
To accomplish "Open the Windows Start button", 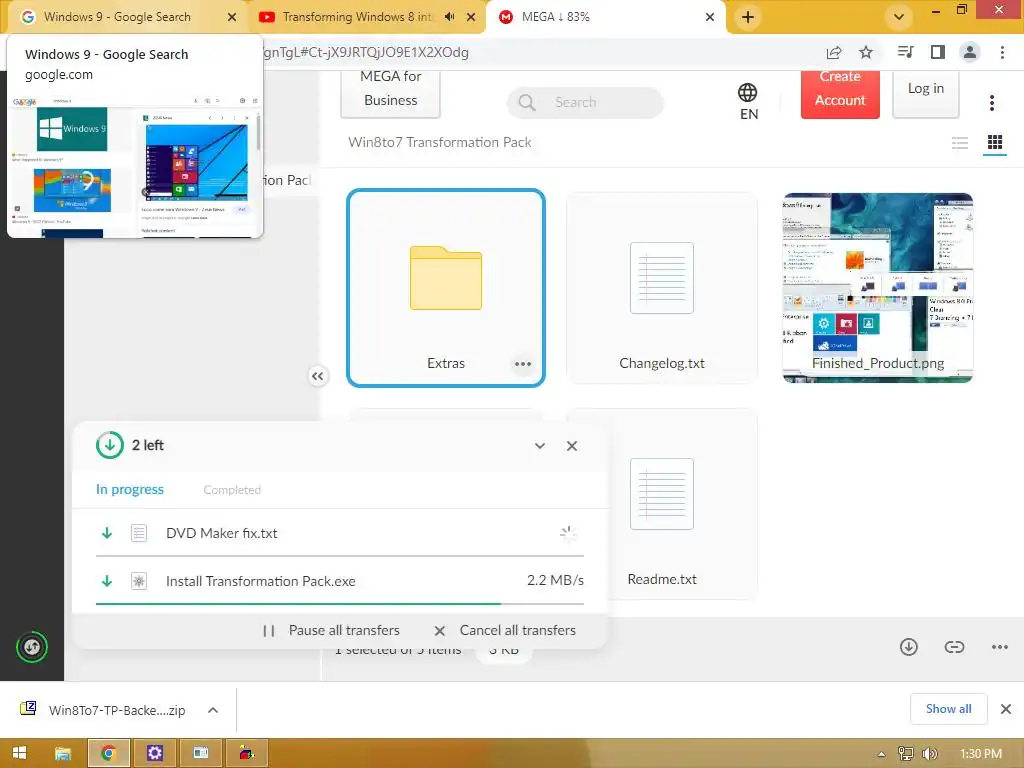I will [20, 753].
